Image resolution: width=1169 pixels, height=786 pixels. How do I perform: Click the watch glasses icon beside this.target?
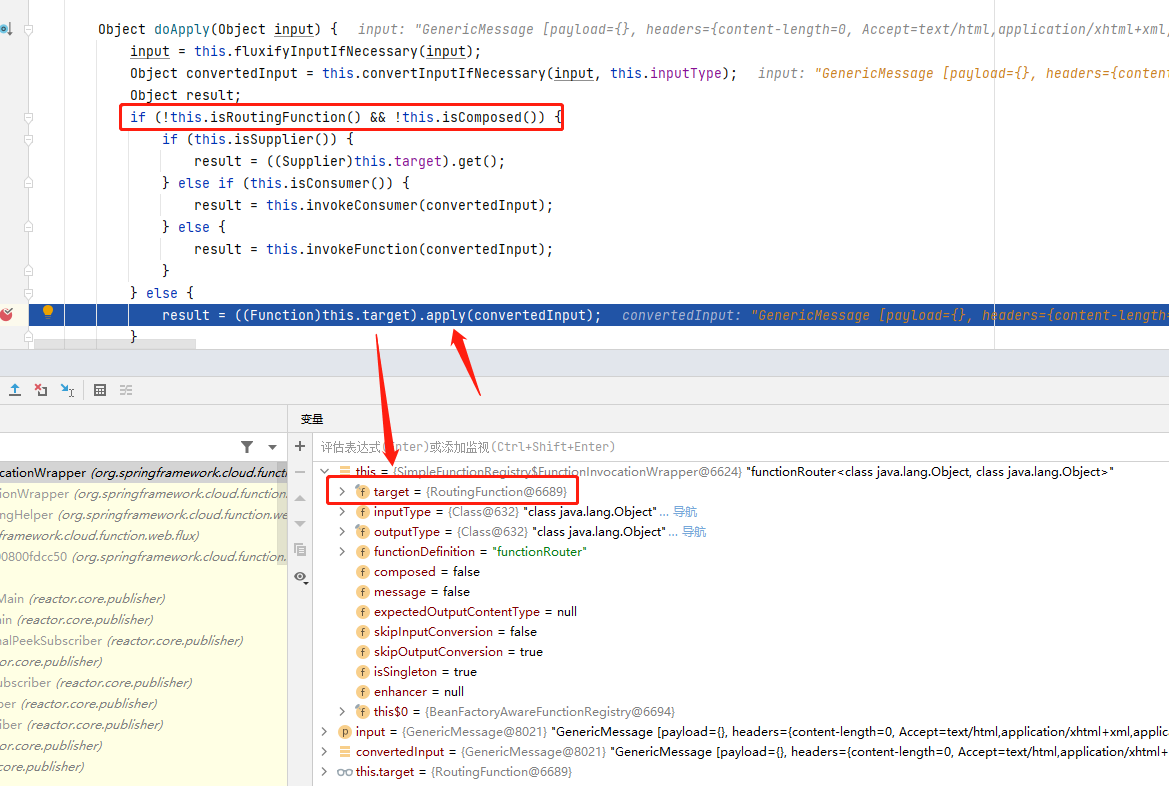coord(344,772)
